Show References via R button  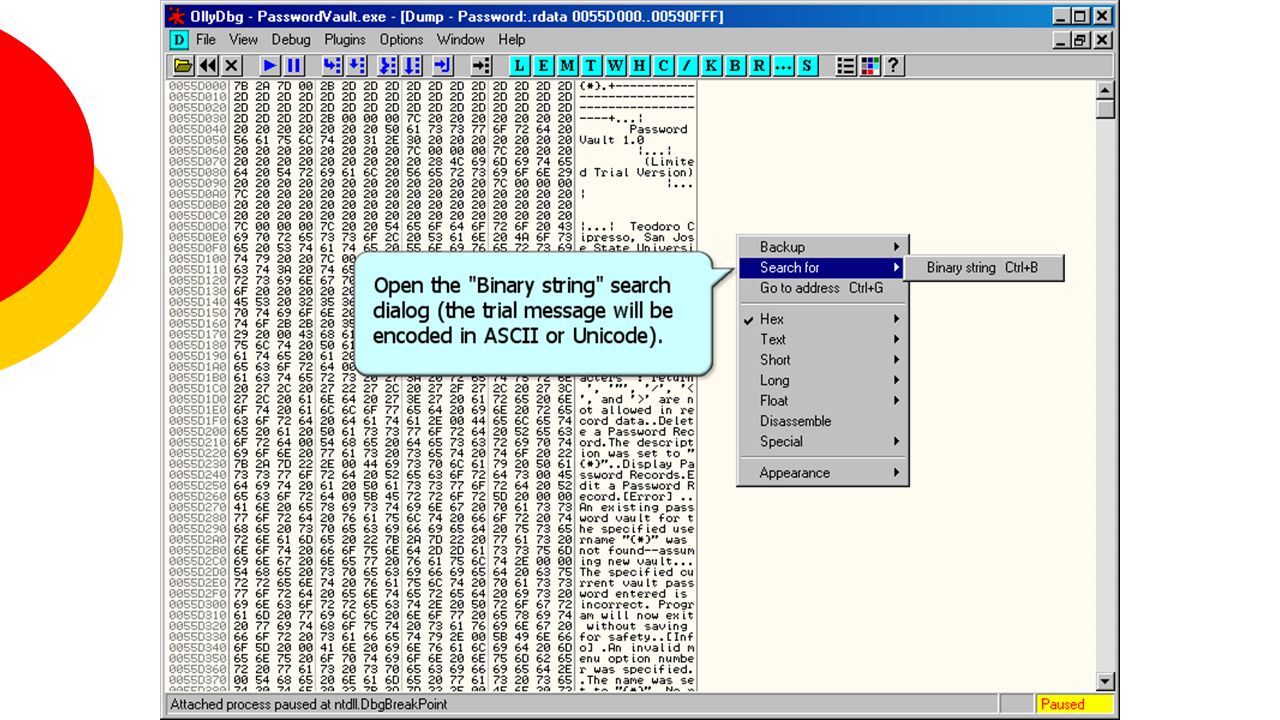coord(759,66)
